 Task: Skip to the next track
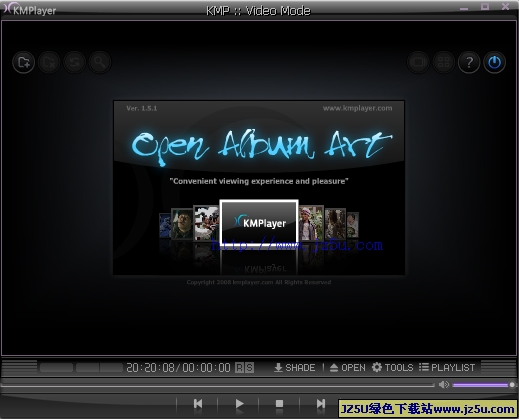[x=321, y=404]
